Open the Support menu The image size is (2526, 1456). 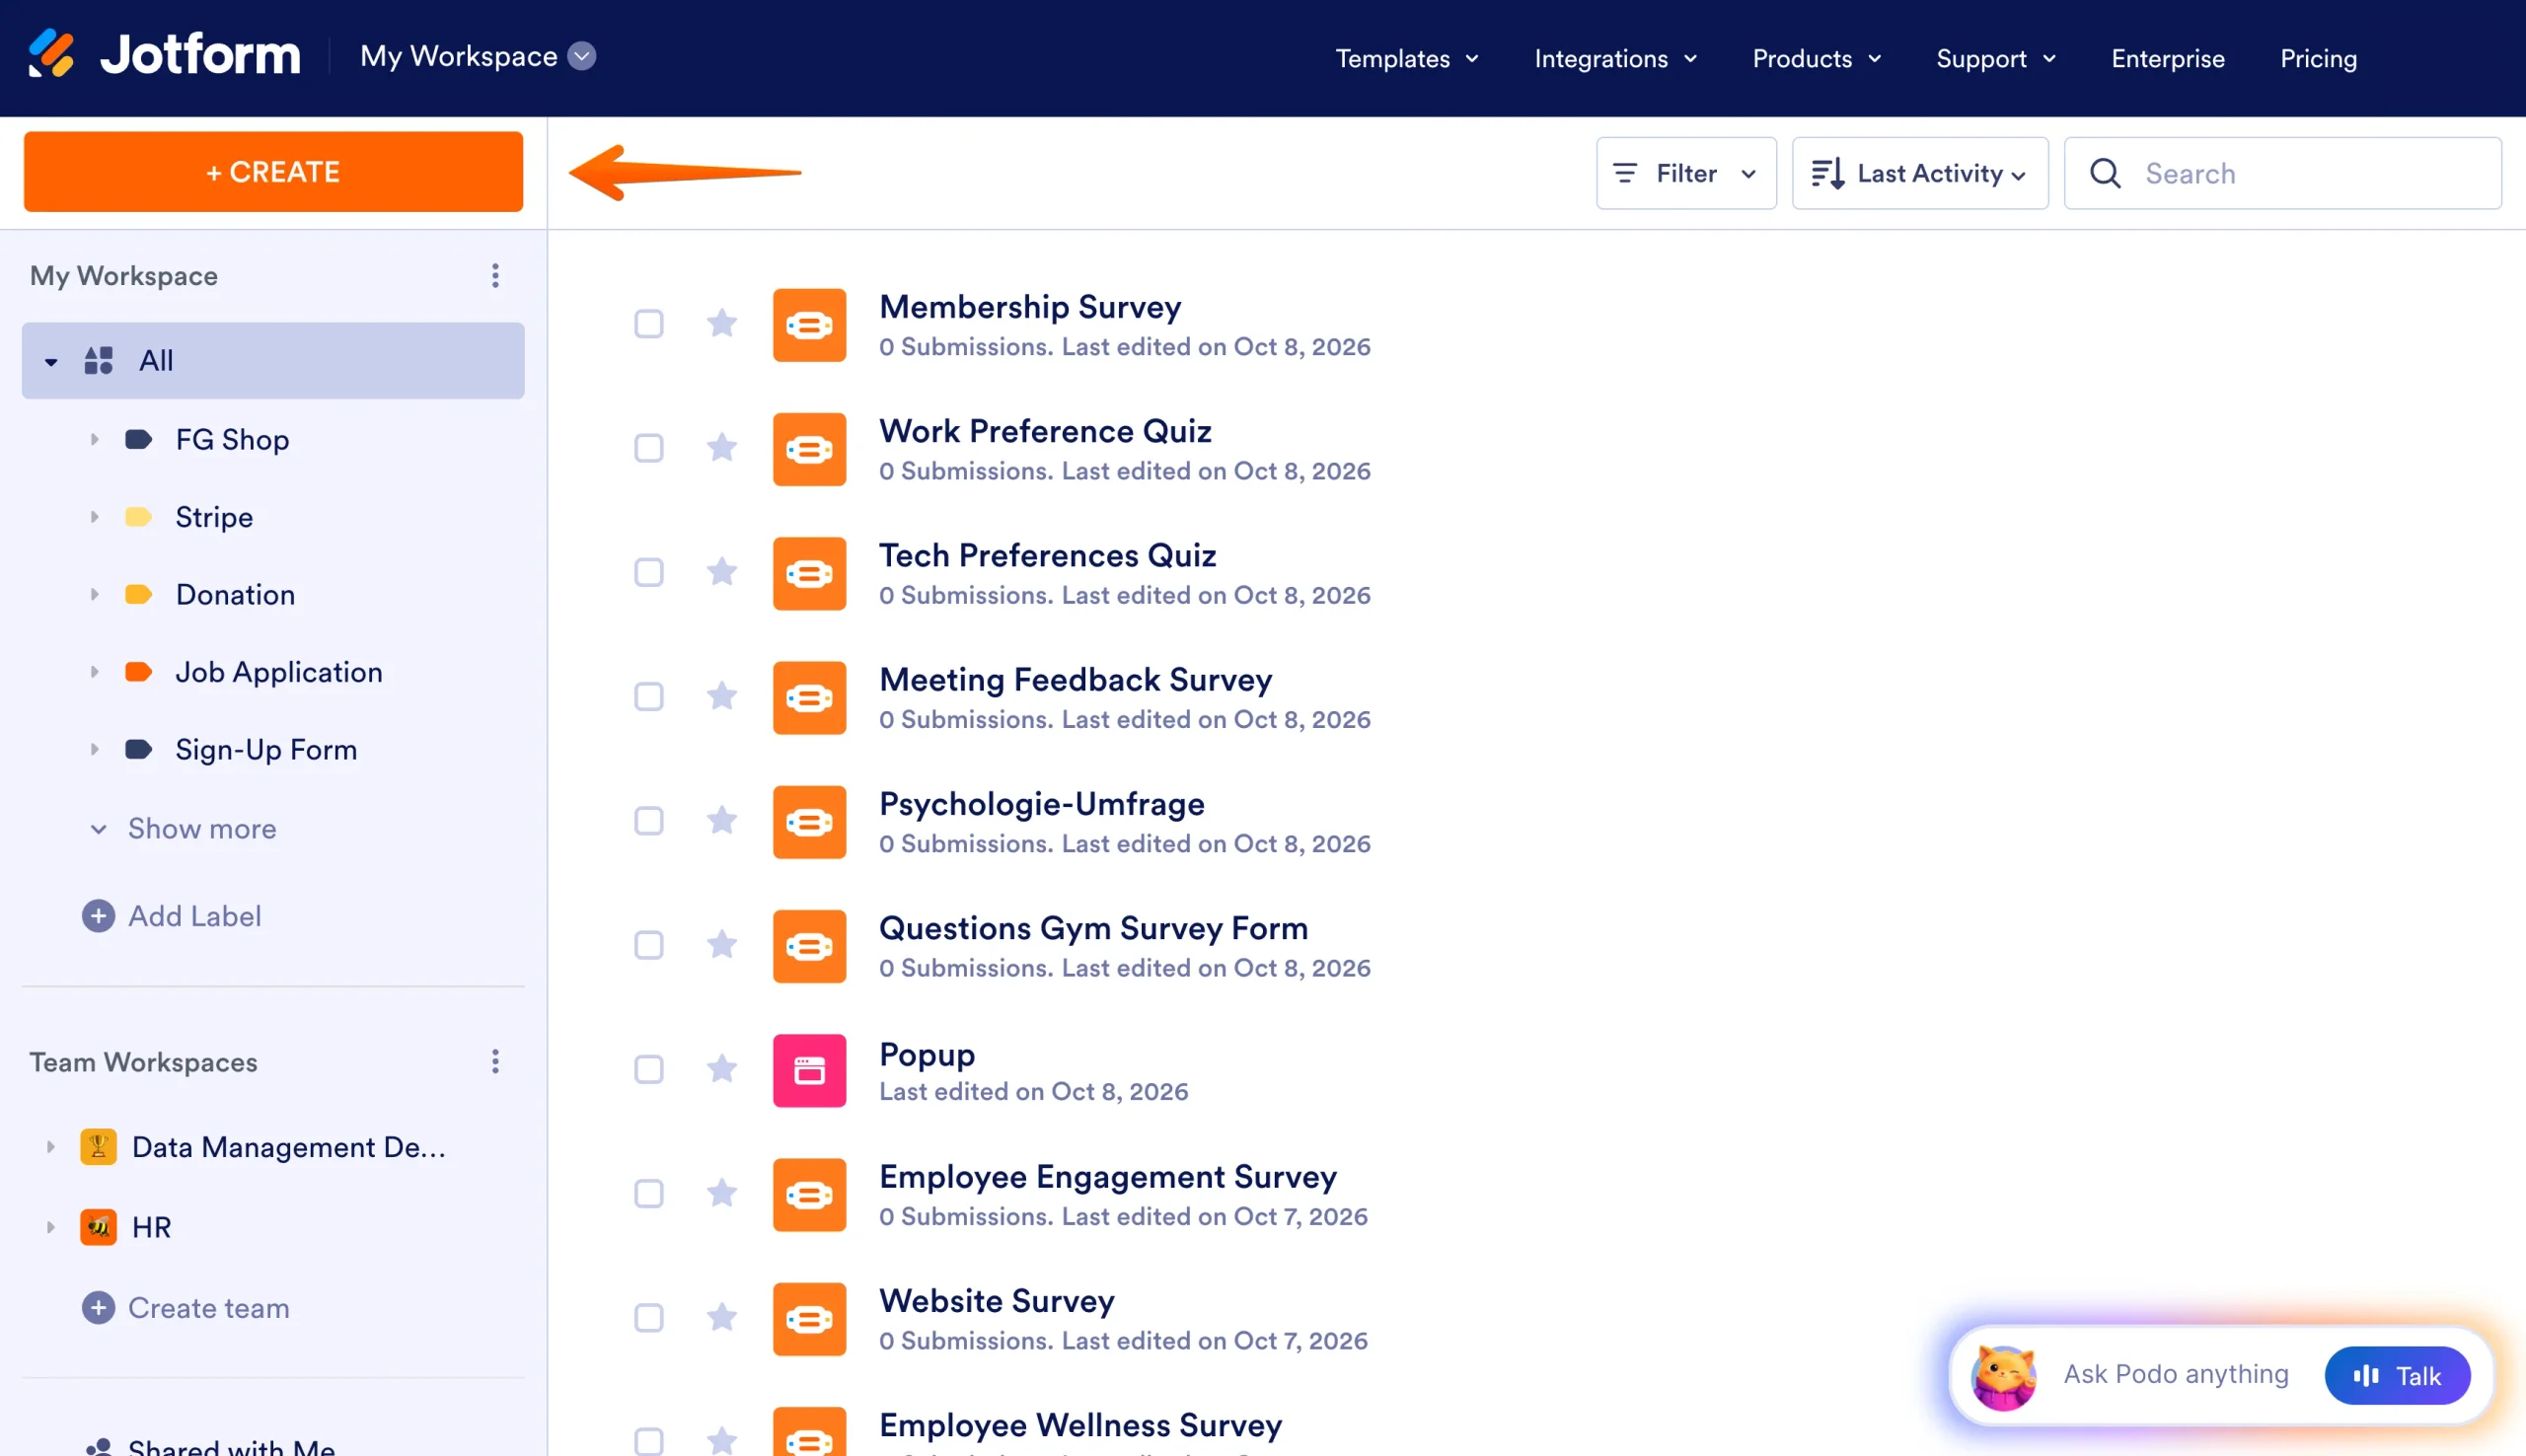click(1996, 59)
